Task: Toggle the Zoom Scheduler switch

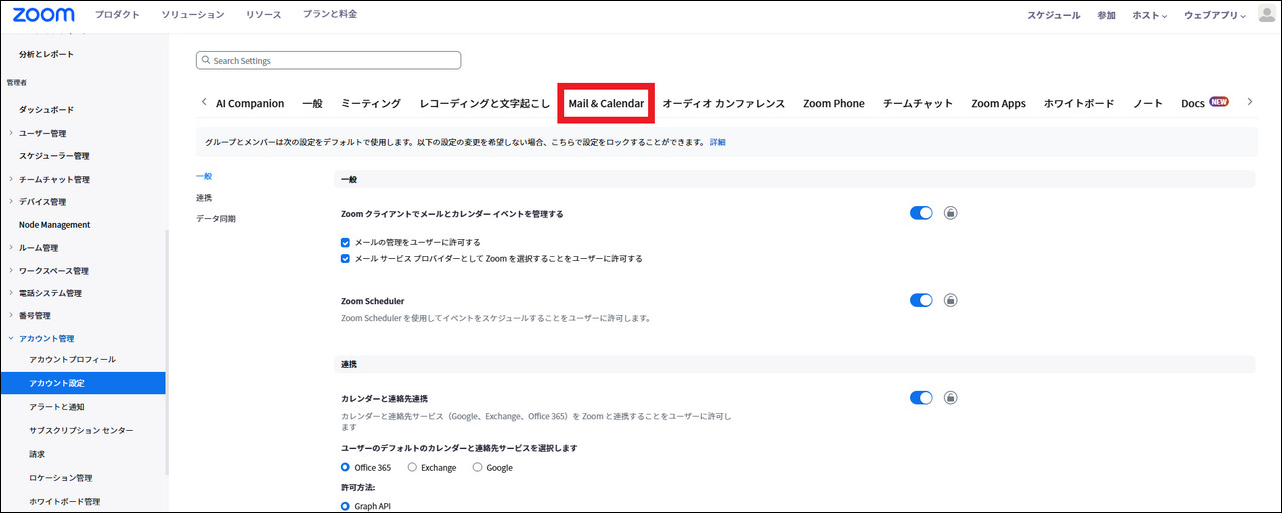Action: 921,300
